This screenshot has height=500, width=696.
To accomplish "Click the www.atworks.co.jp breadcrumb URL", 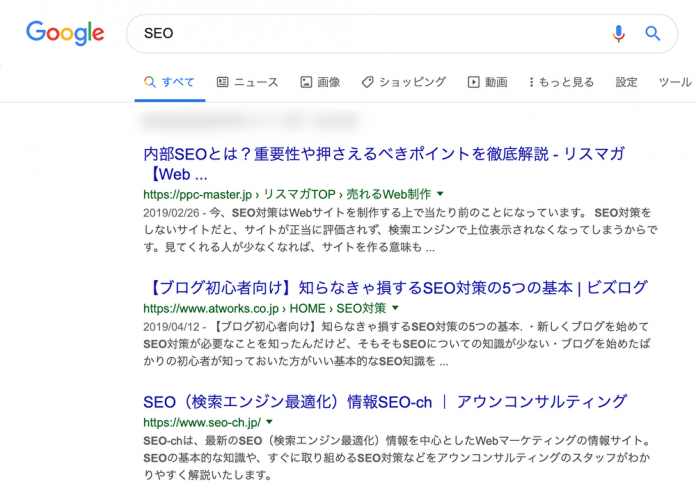I will 265,308.
